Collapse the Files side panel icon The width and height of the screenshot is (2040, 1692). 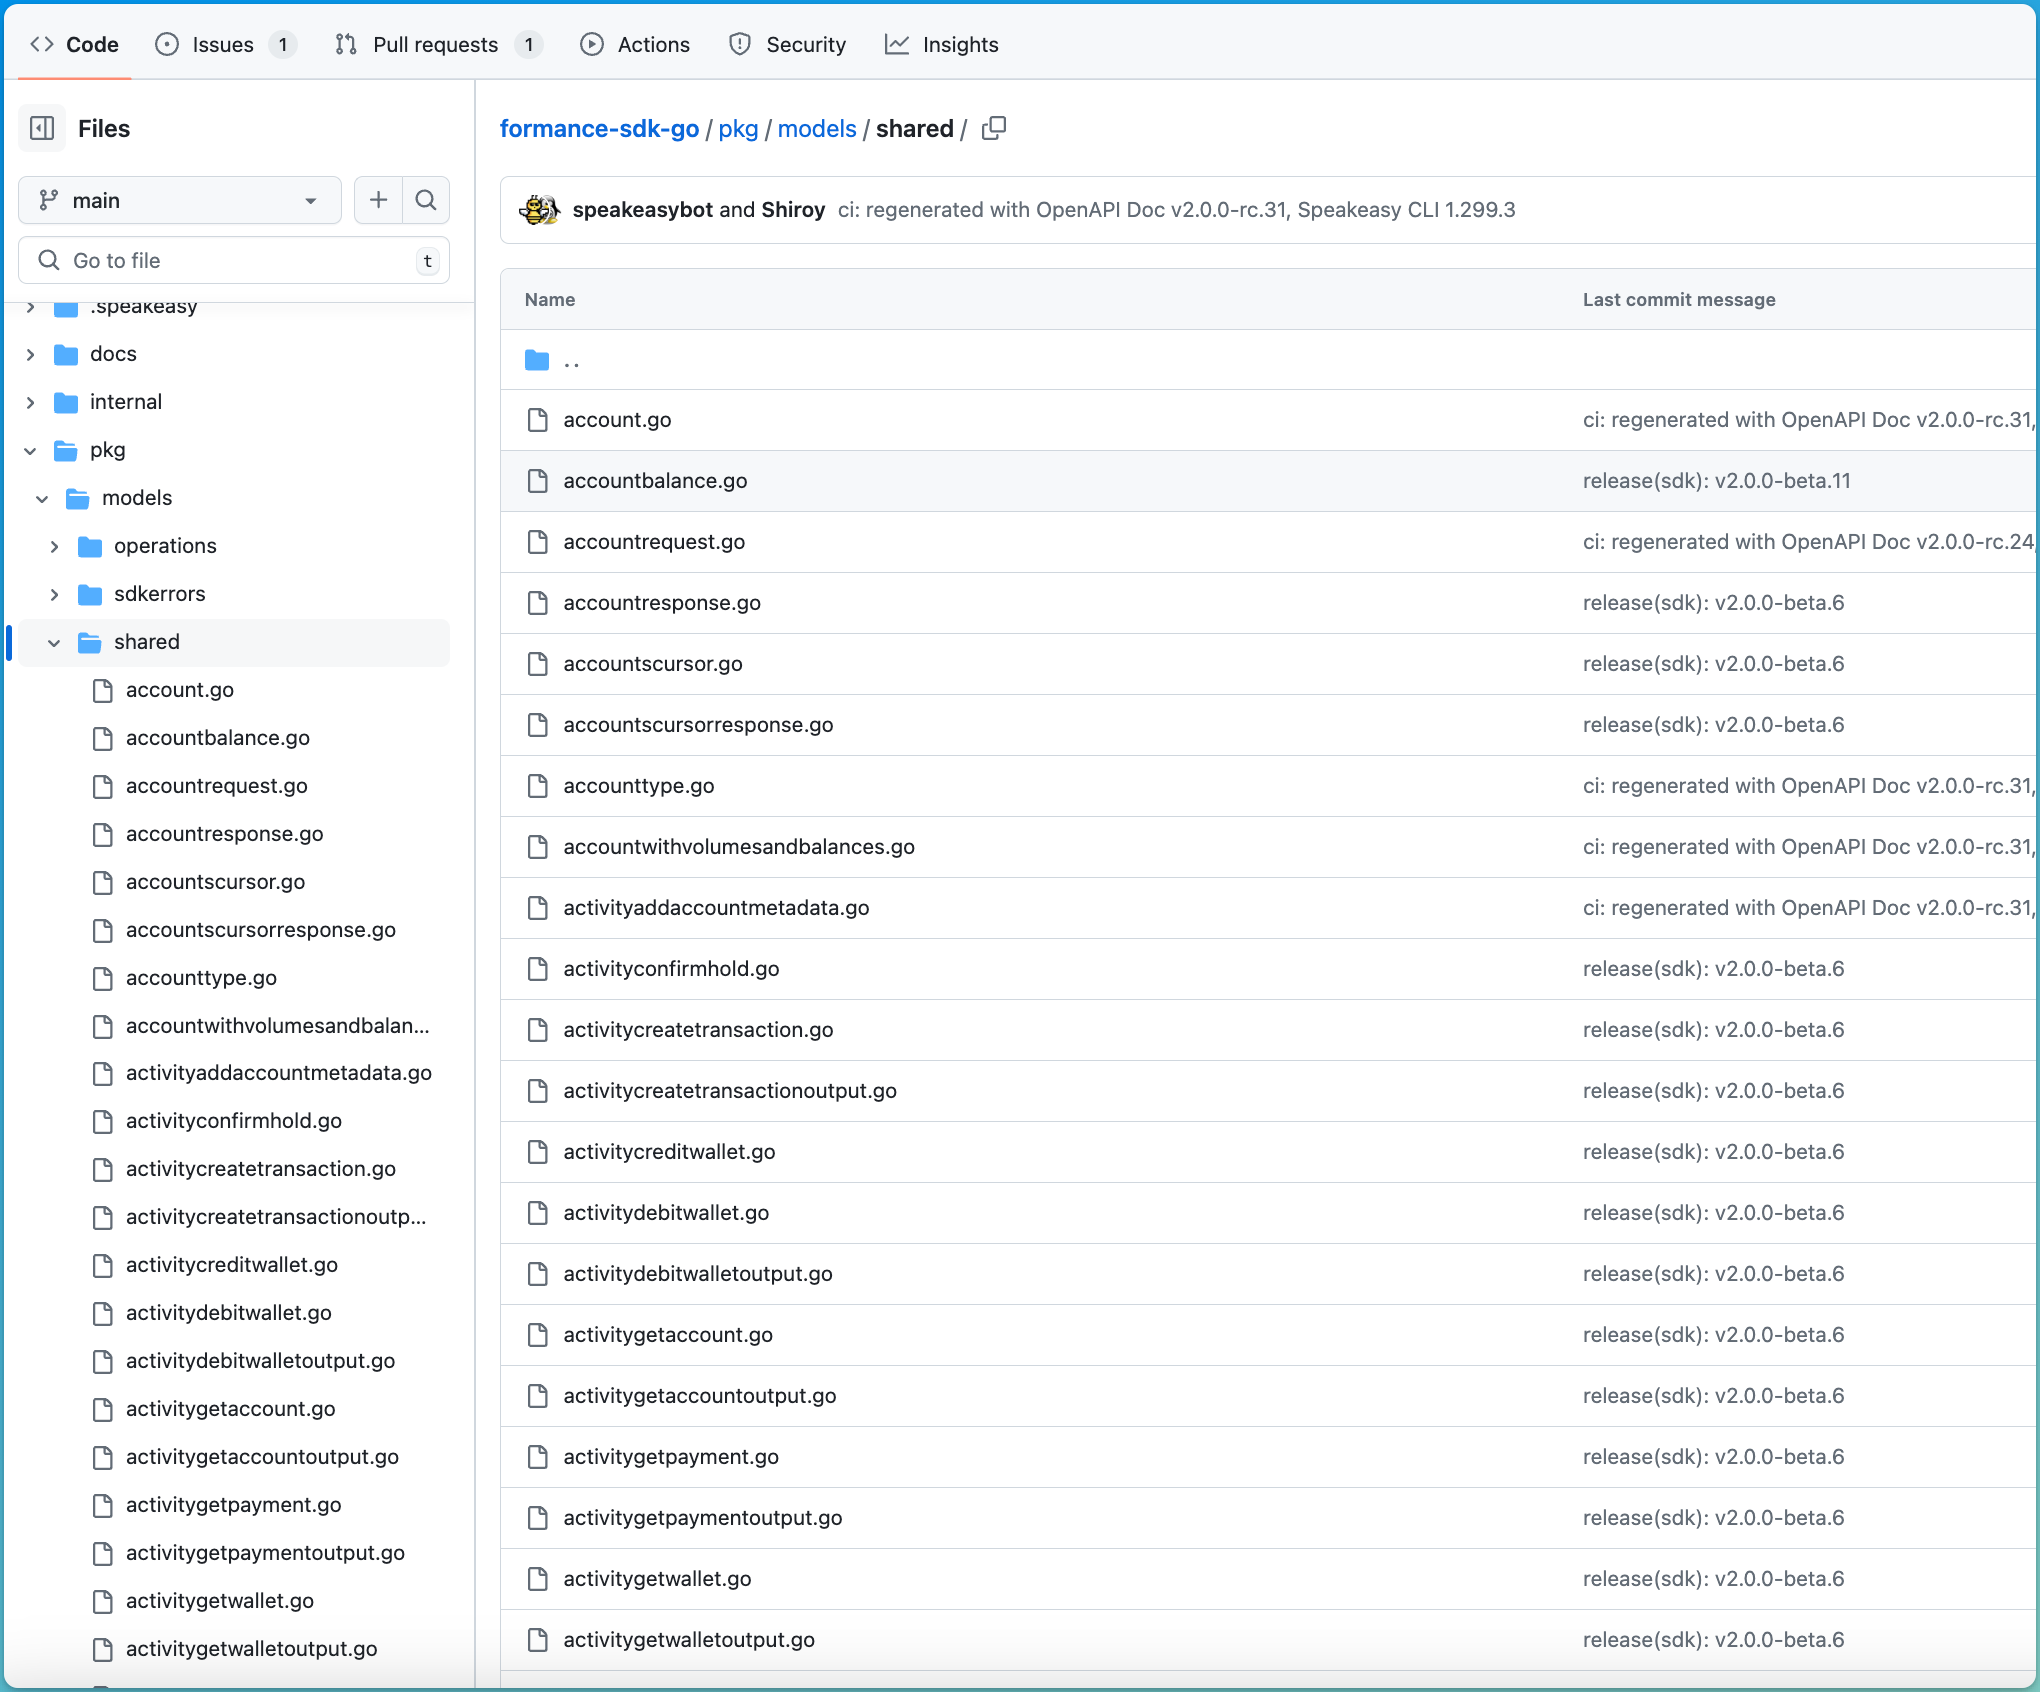(42, 128)
